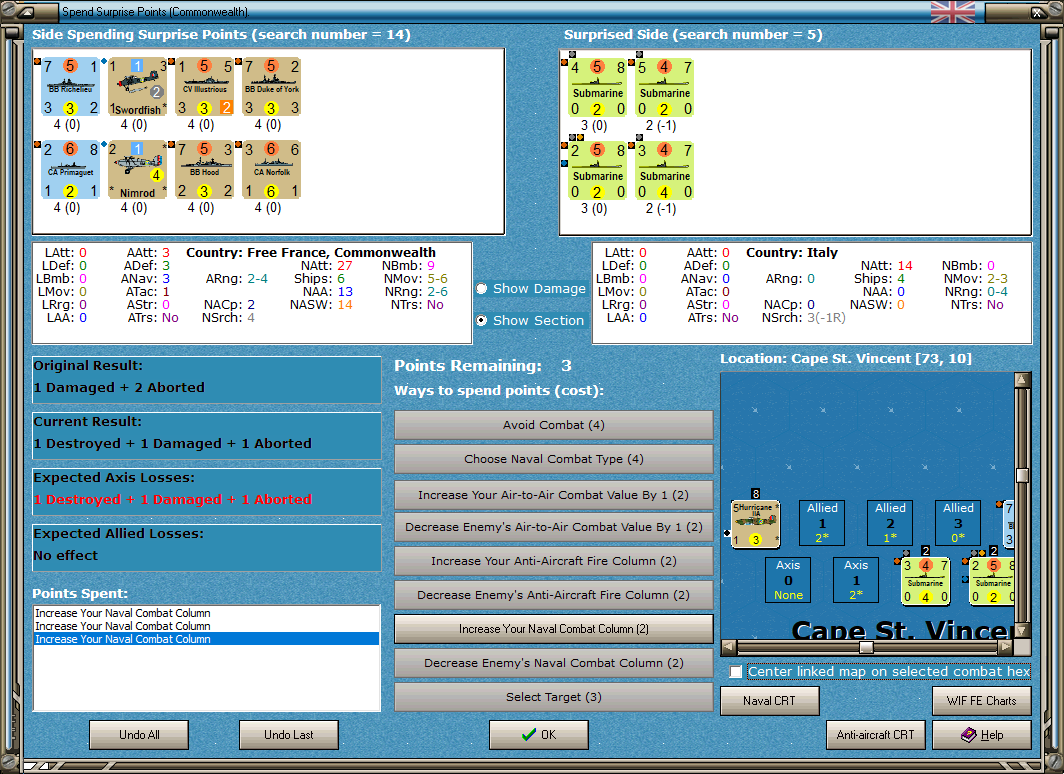
Task: Select the BB Richelieu ship counter
Action: 71,87
